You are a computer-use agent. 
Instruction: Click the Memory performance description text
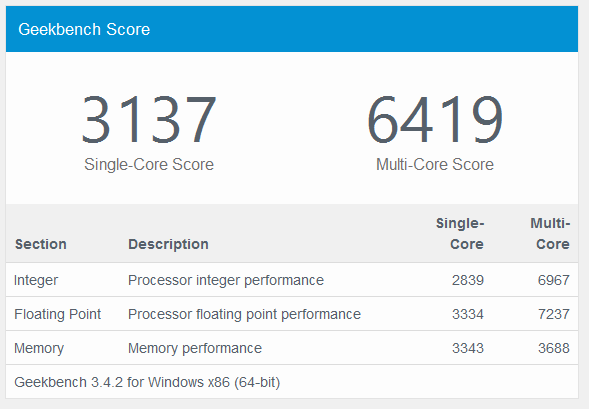pos(195,348)
